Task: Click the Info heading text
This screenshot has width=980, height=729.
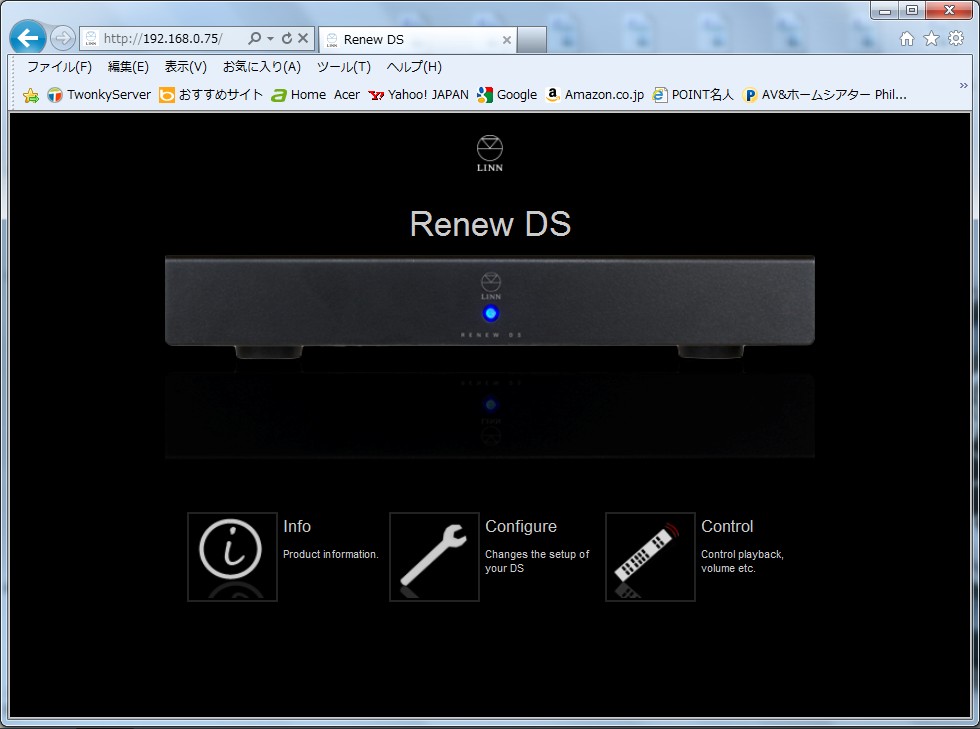Action: [x=297, y=526]
